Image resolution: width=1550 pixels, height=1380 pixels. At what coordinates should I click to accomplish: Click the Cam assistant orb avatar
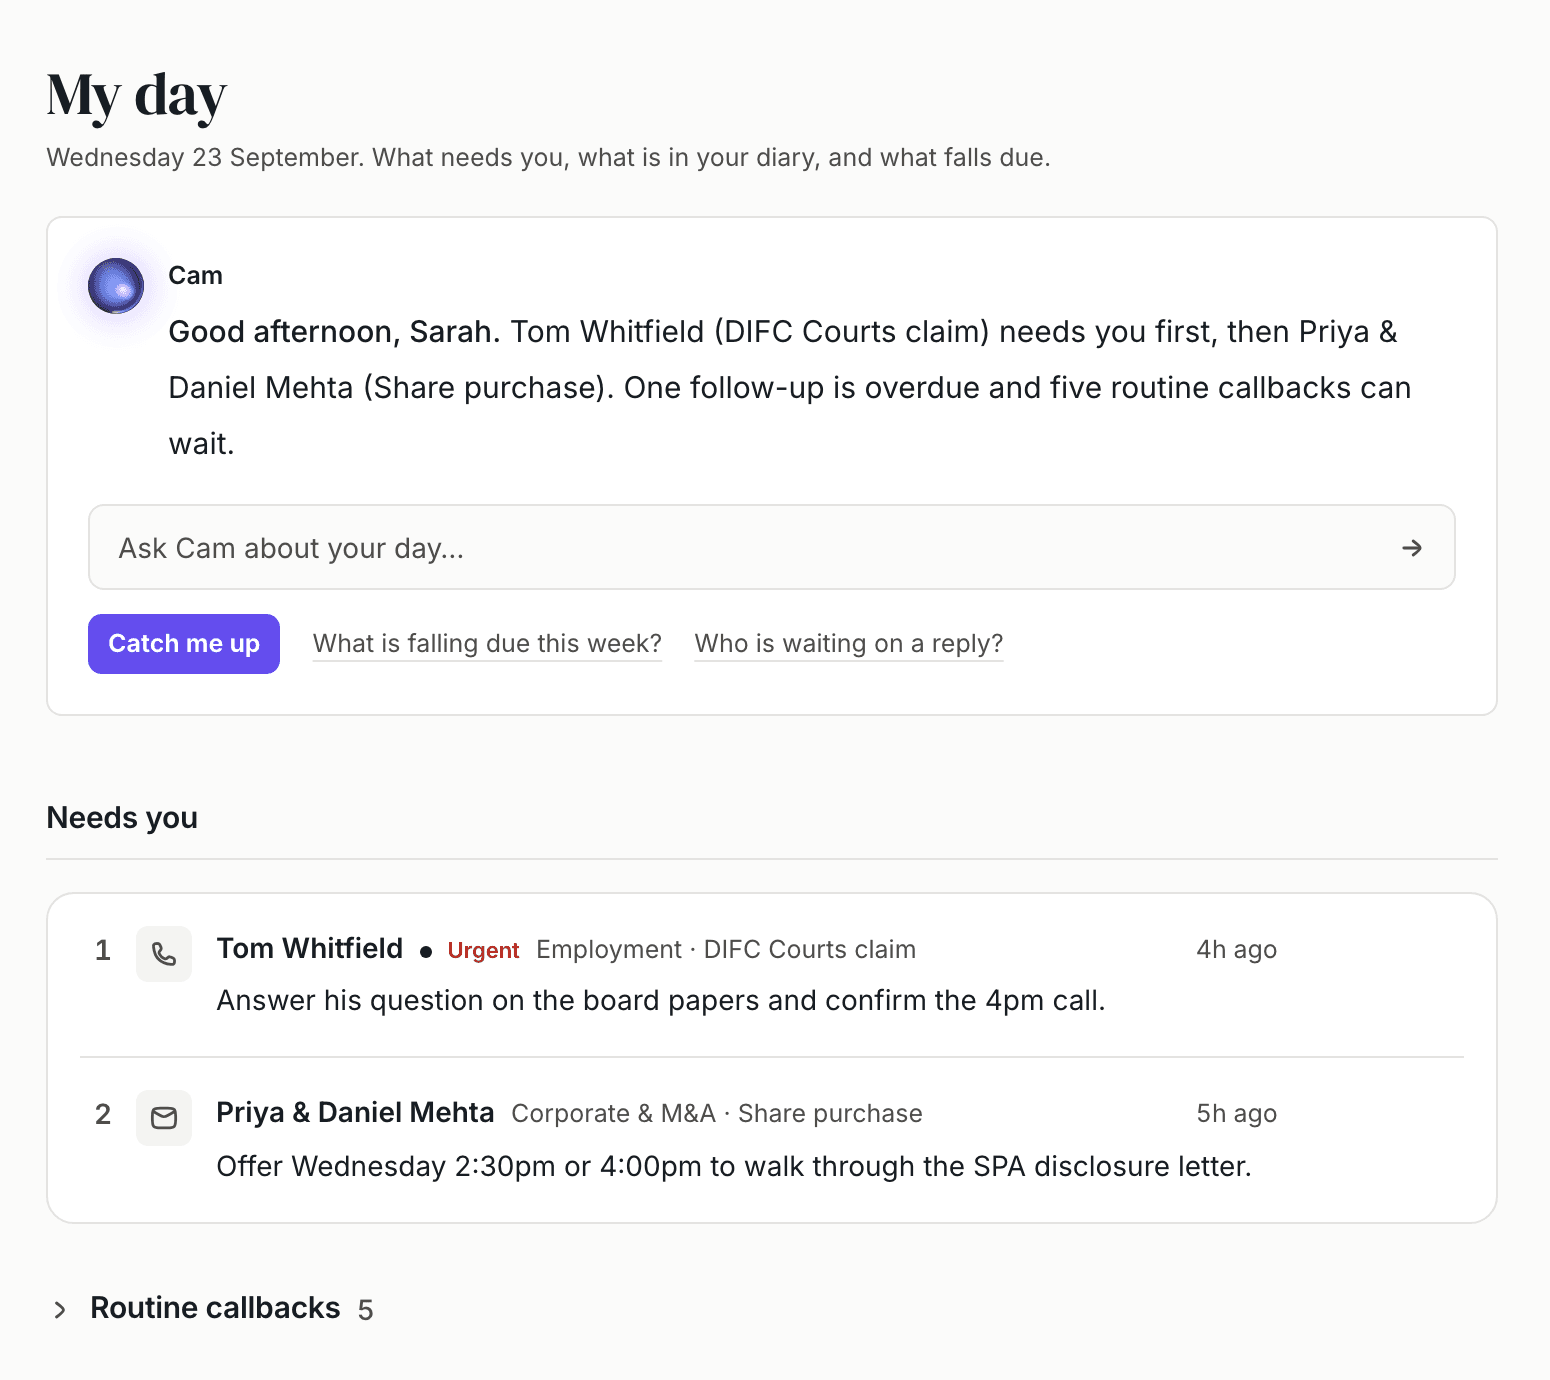click(116, 286)
